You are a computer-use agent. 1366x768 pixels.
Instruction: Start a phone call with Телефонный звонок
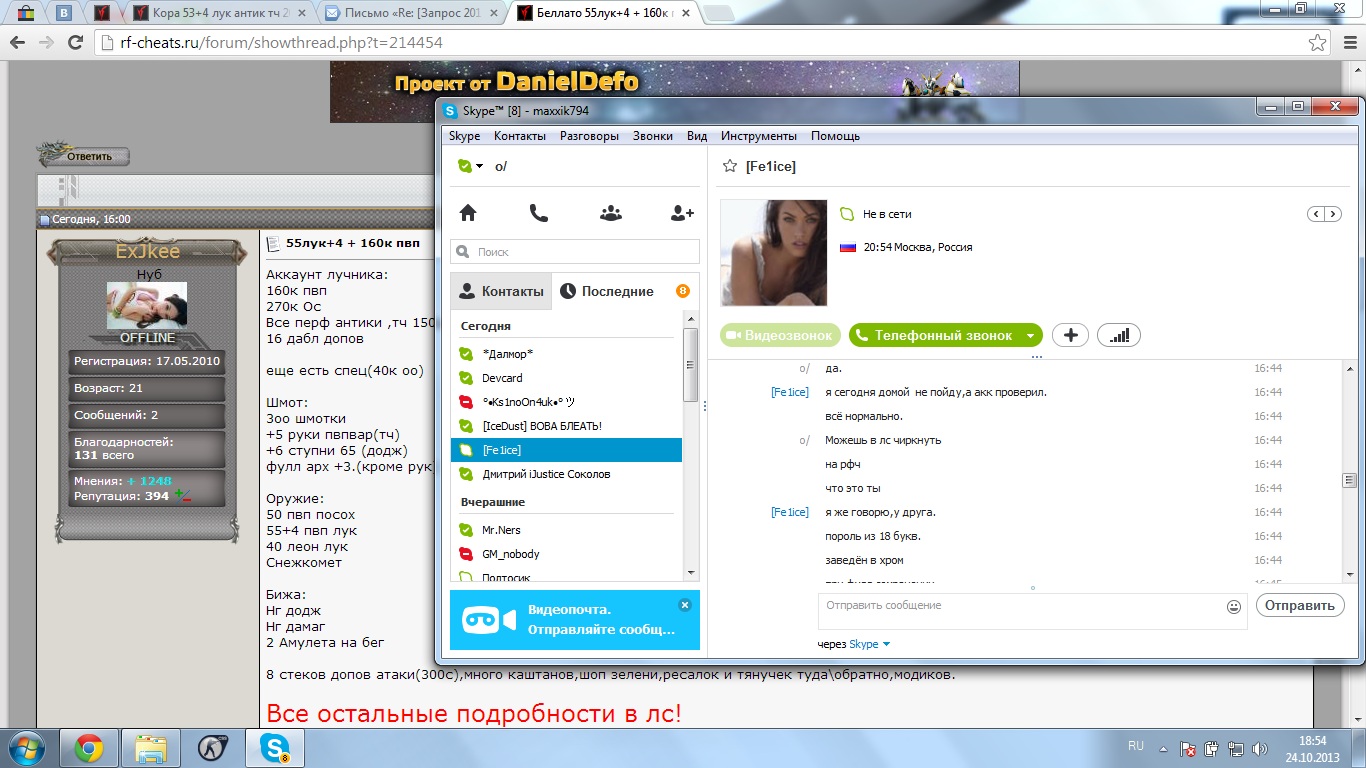(934, 336)
